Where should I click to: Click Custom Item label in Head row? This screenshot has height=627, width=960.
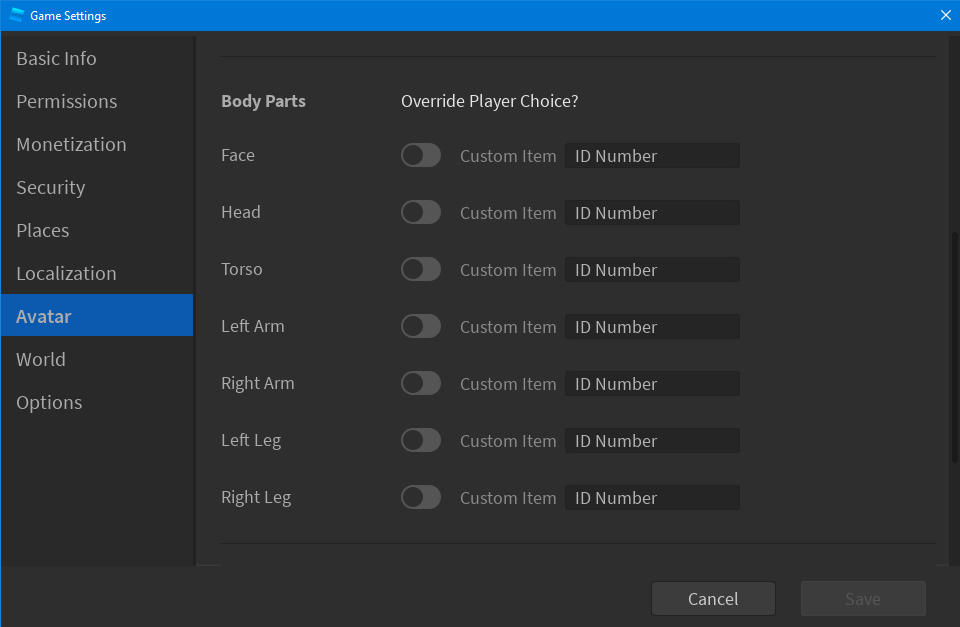point(508,213)
